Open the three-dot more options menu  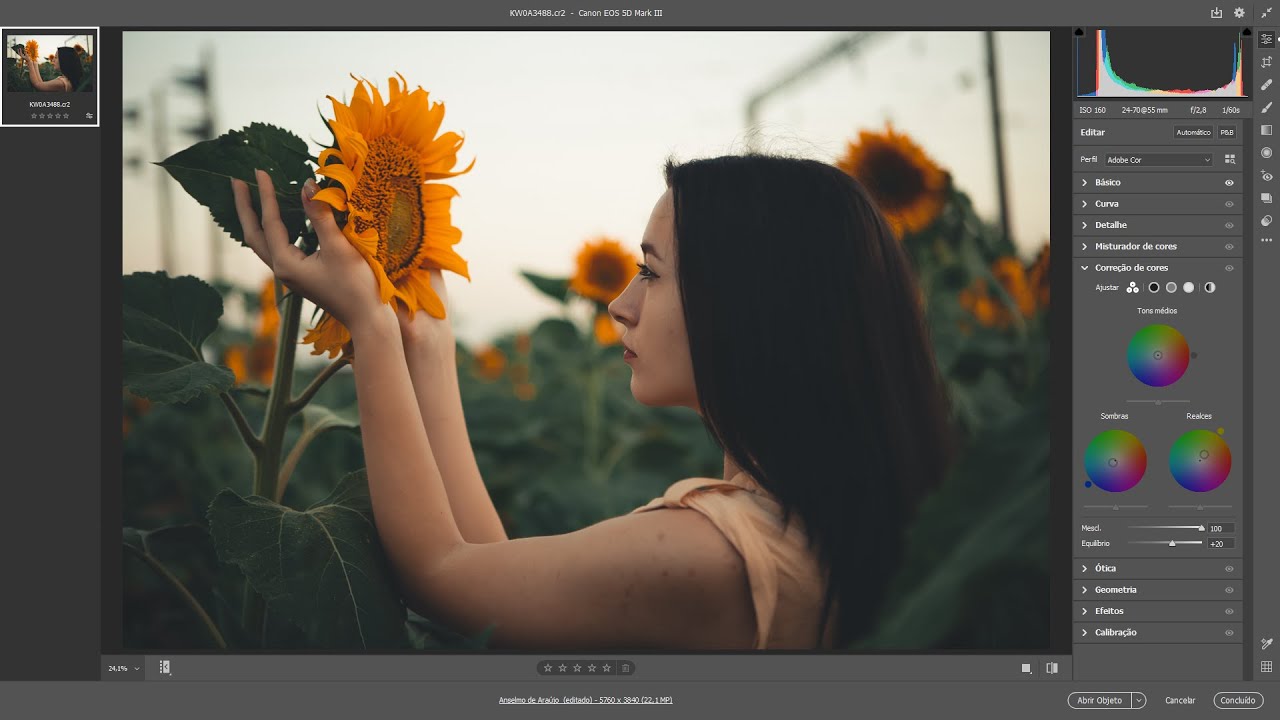pyautogui.click(x=1266, y=240)
